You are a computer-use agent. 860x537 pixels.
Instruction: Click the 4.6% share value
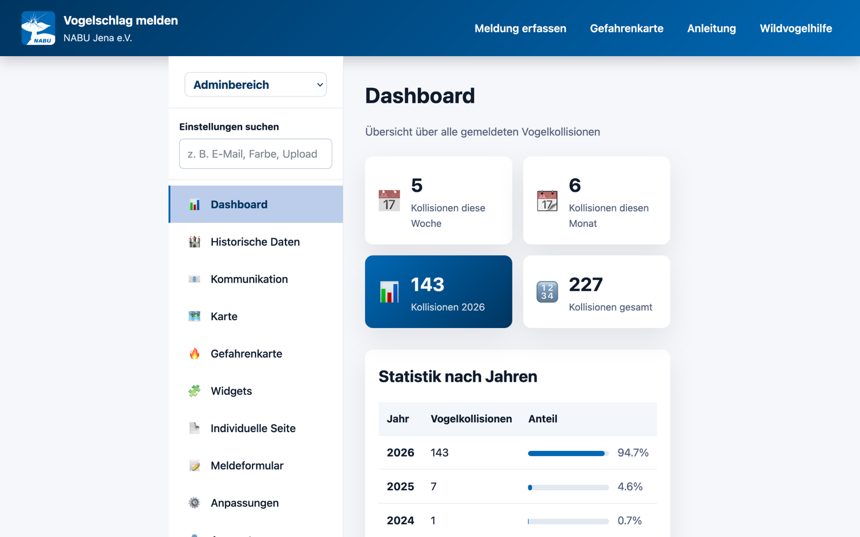click(630, 487)
